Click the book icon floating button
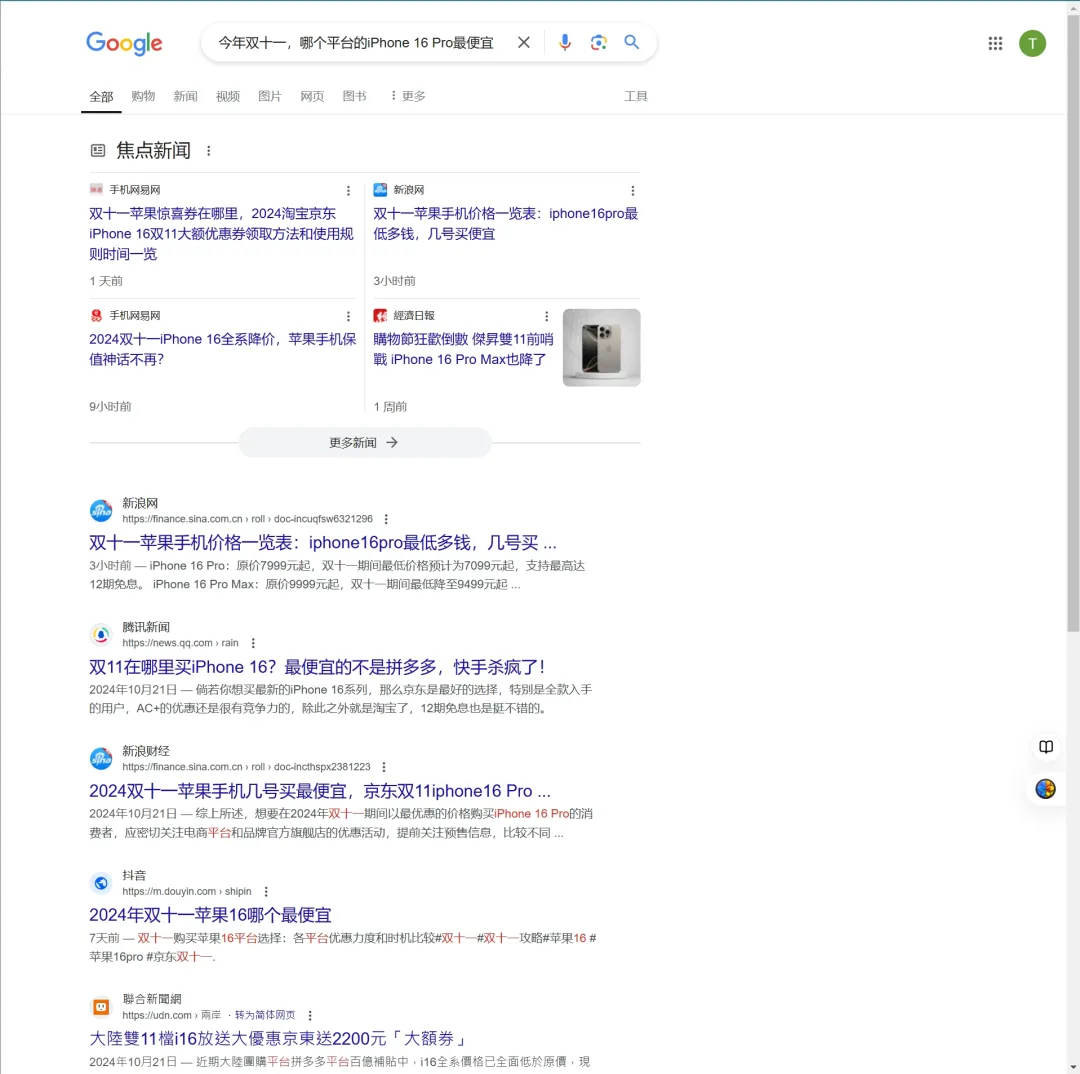The image size is (1080, 1074). pos(1046,747)
